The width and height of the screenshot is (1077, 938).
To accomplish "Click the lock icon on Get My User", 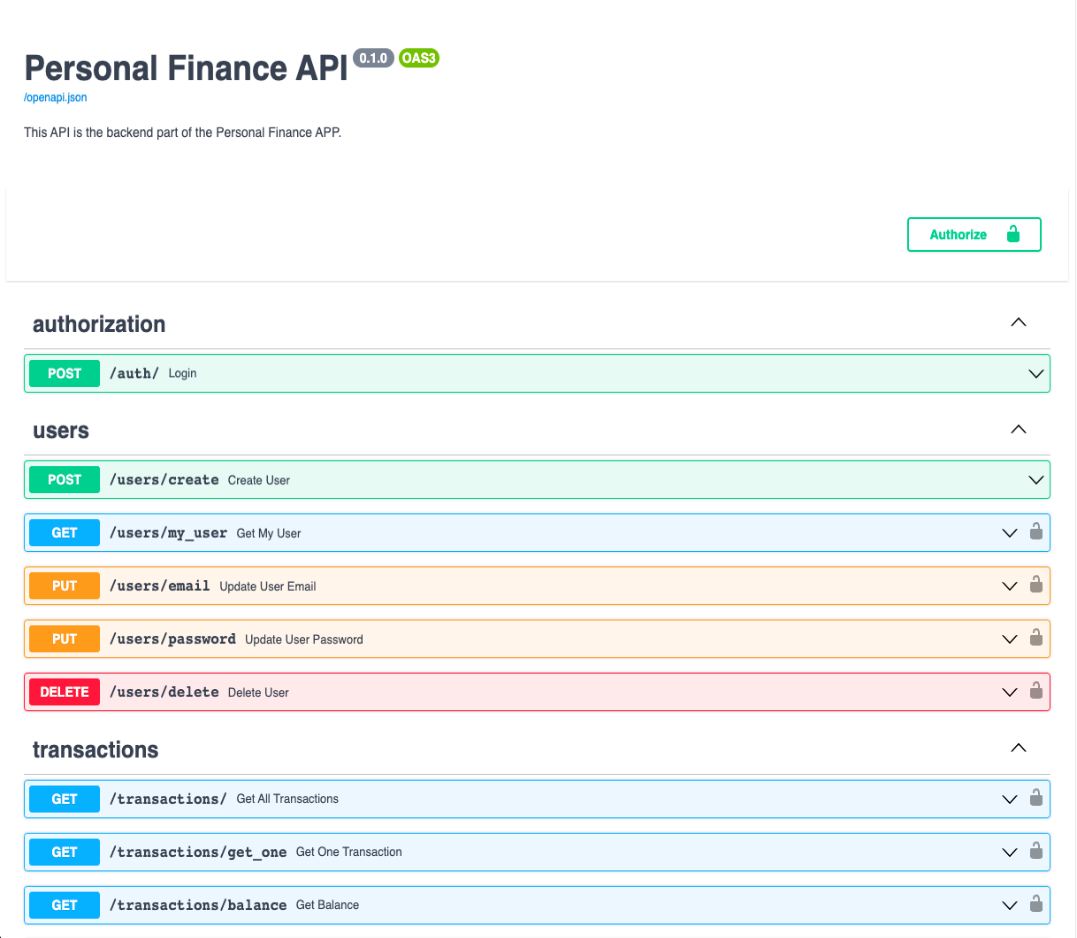I will coord(1036,532).
